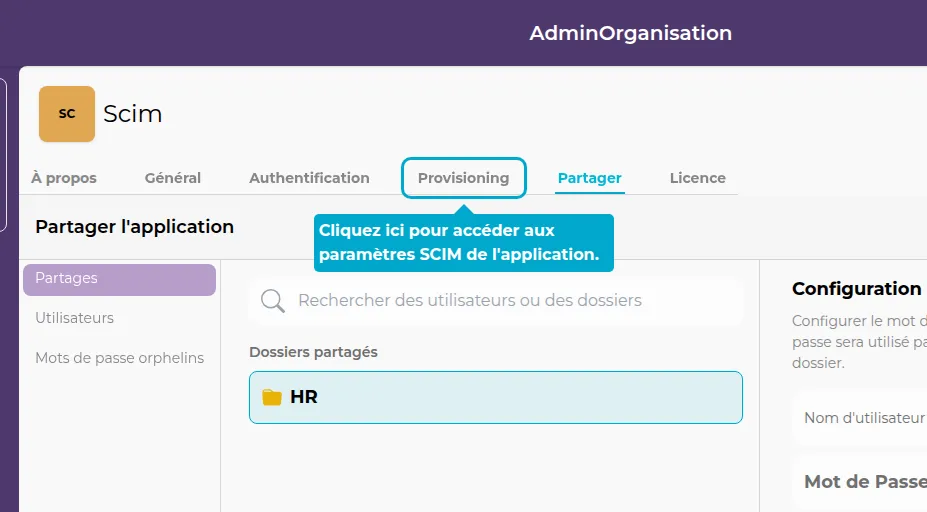The image size is (927, 512).
Task: Click the orange SC application logo
Action: point(67,114)
